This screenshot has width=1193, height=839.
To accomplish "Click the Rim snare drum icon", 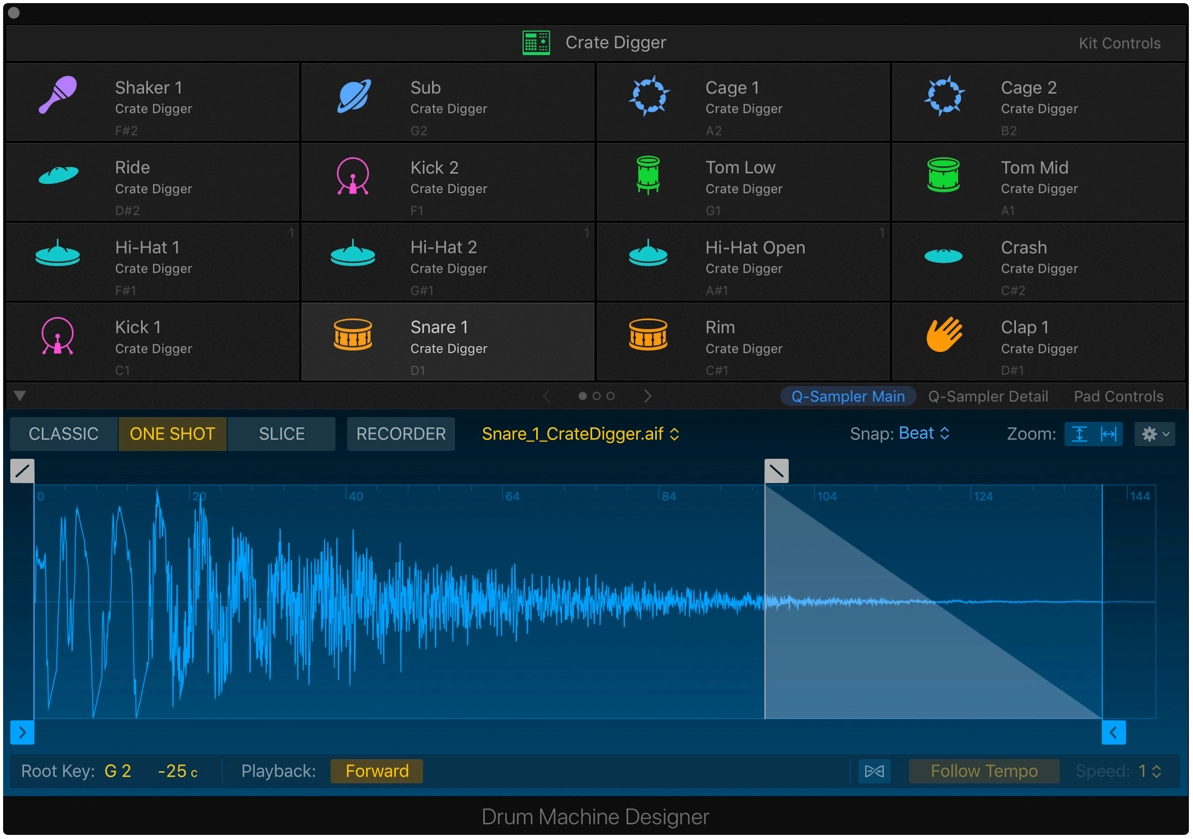I will click(648, 335).
